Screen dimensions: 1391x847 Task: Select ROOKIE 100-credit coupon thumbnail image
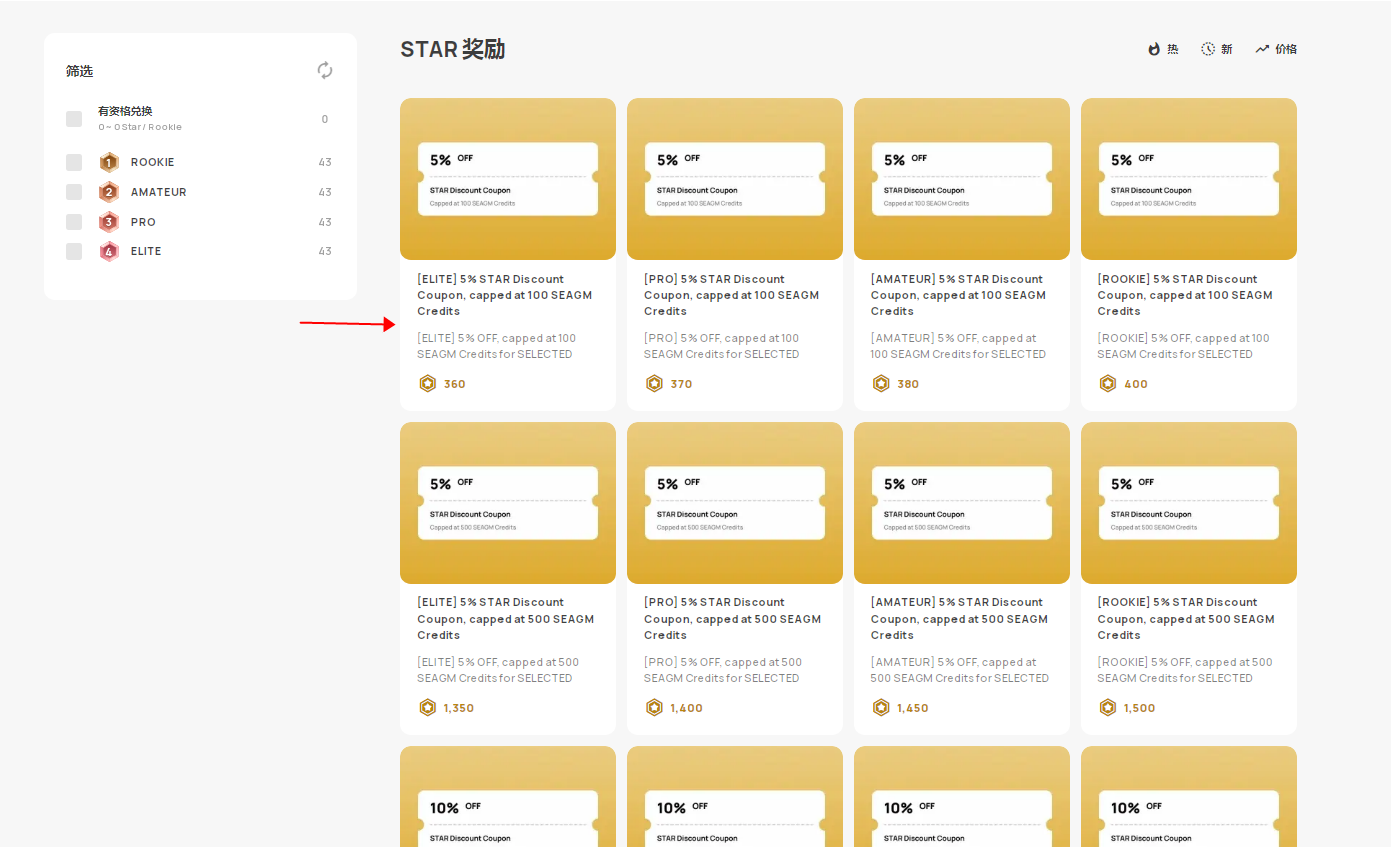[1189, 179]
